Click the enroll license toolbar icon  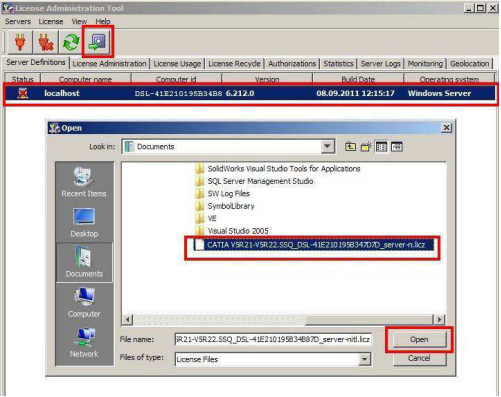[97, 42]
